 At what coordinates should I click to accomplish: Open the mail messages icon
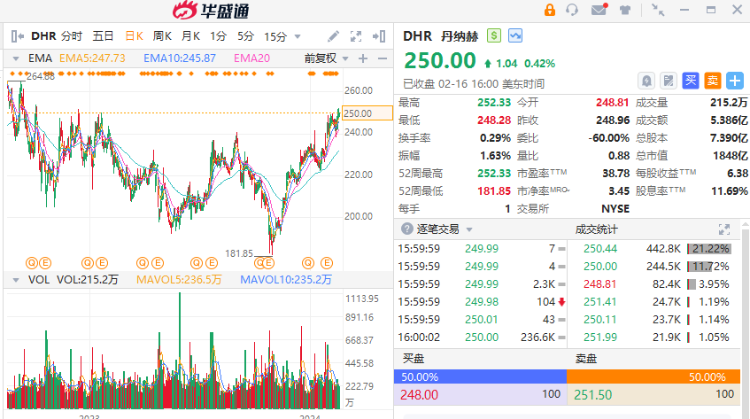tap(599, 10)
